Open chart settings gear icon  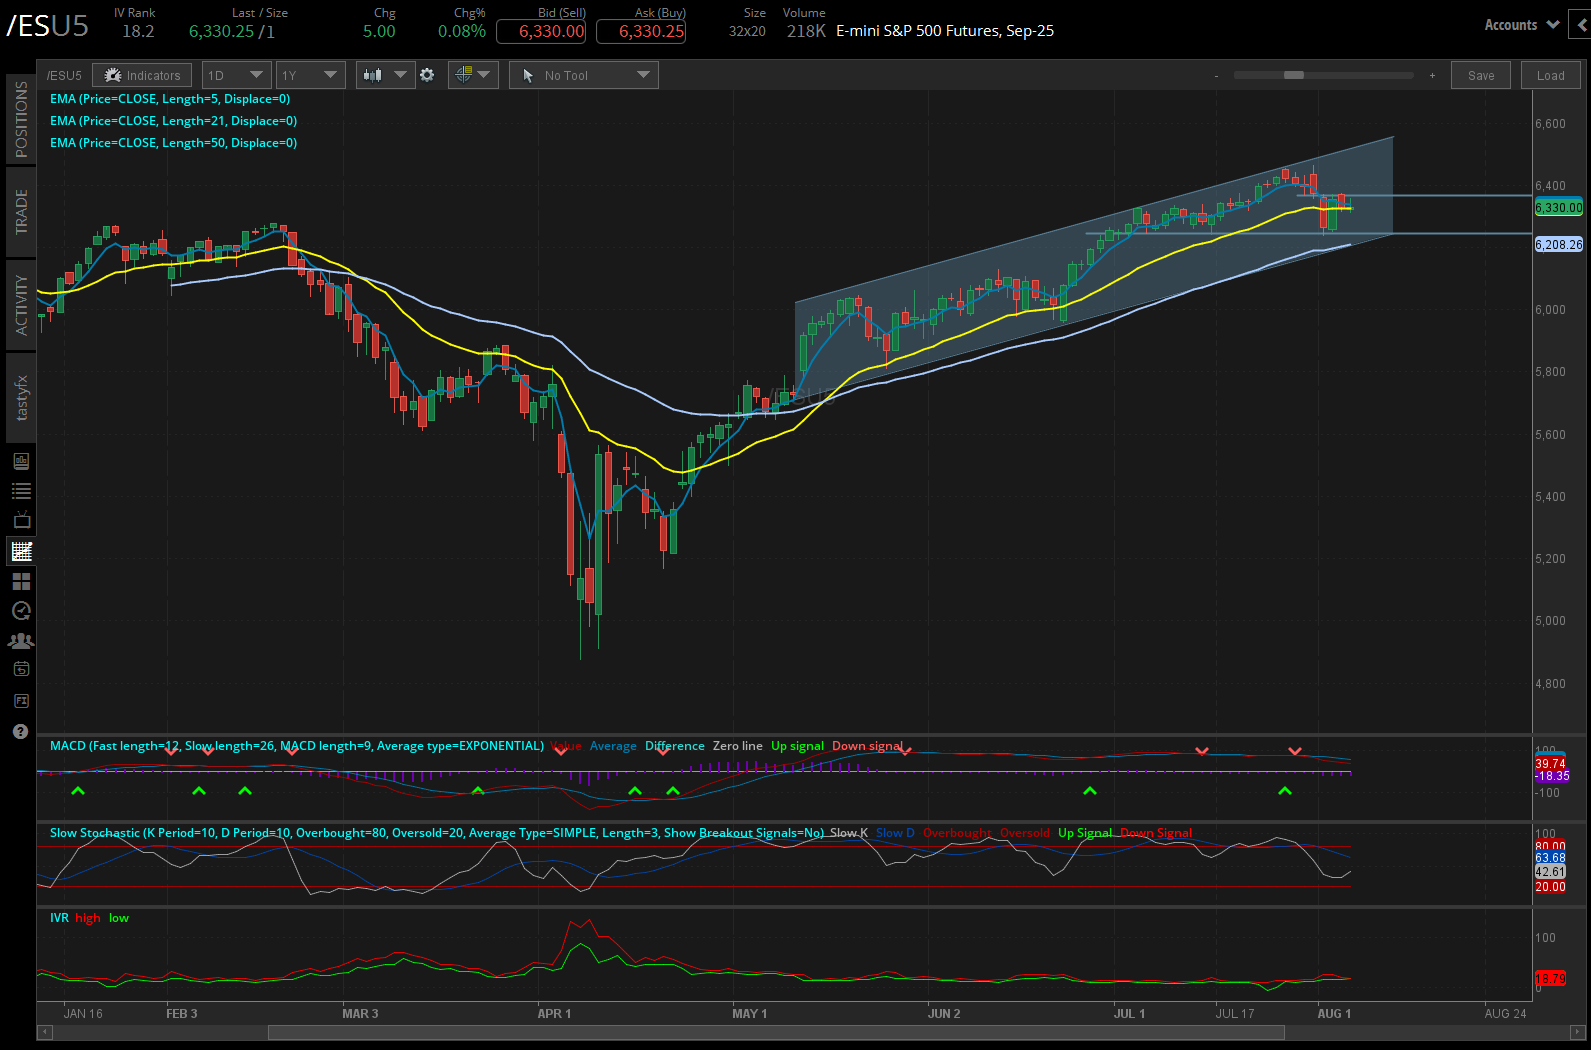pyautogui.click(x=428, y=75)
